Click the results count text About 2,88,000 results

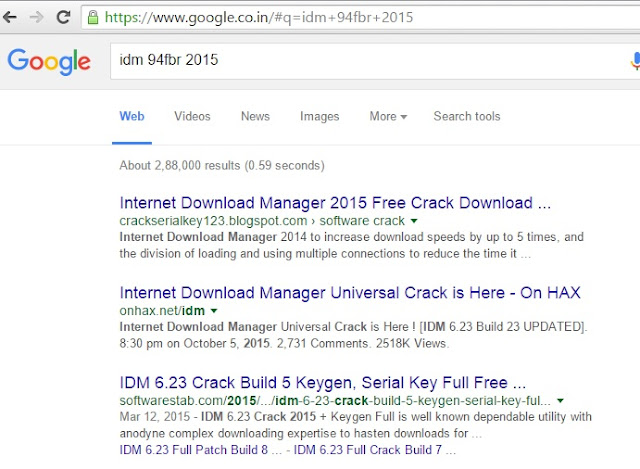click(222, 165)
